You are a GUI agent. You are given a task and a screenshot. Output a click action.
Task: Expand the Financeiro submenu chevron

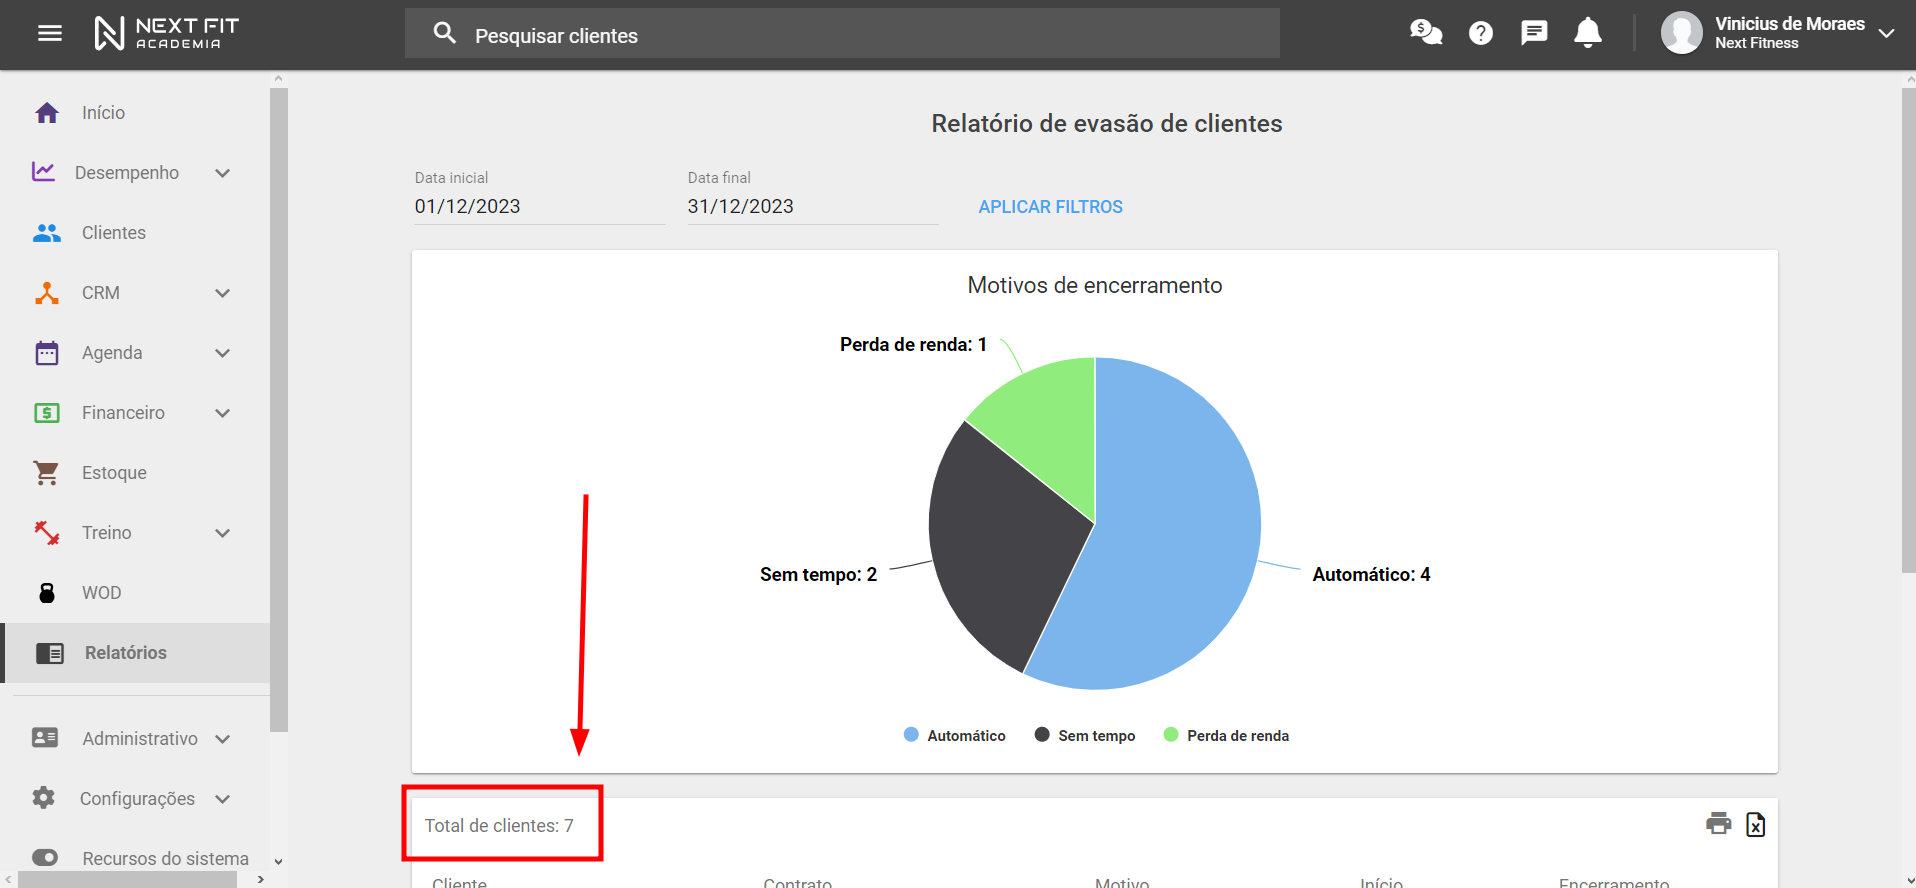[223, 413]
